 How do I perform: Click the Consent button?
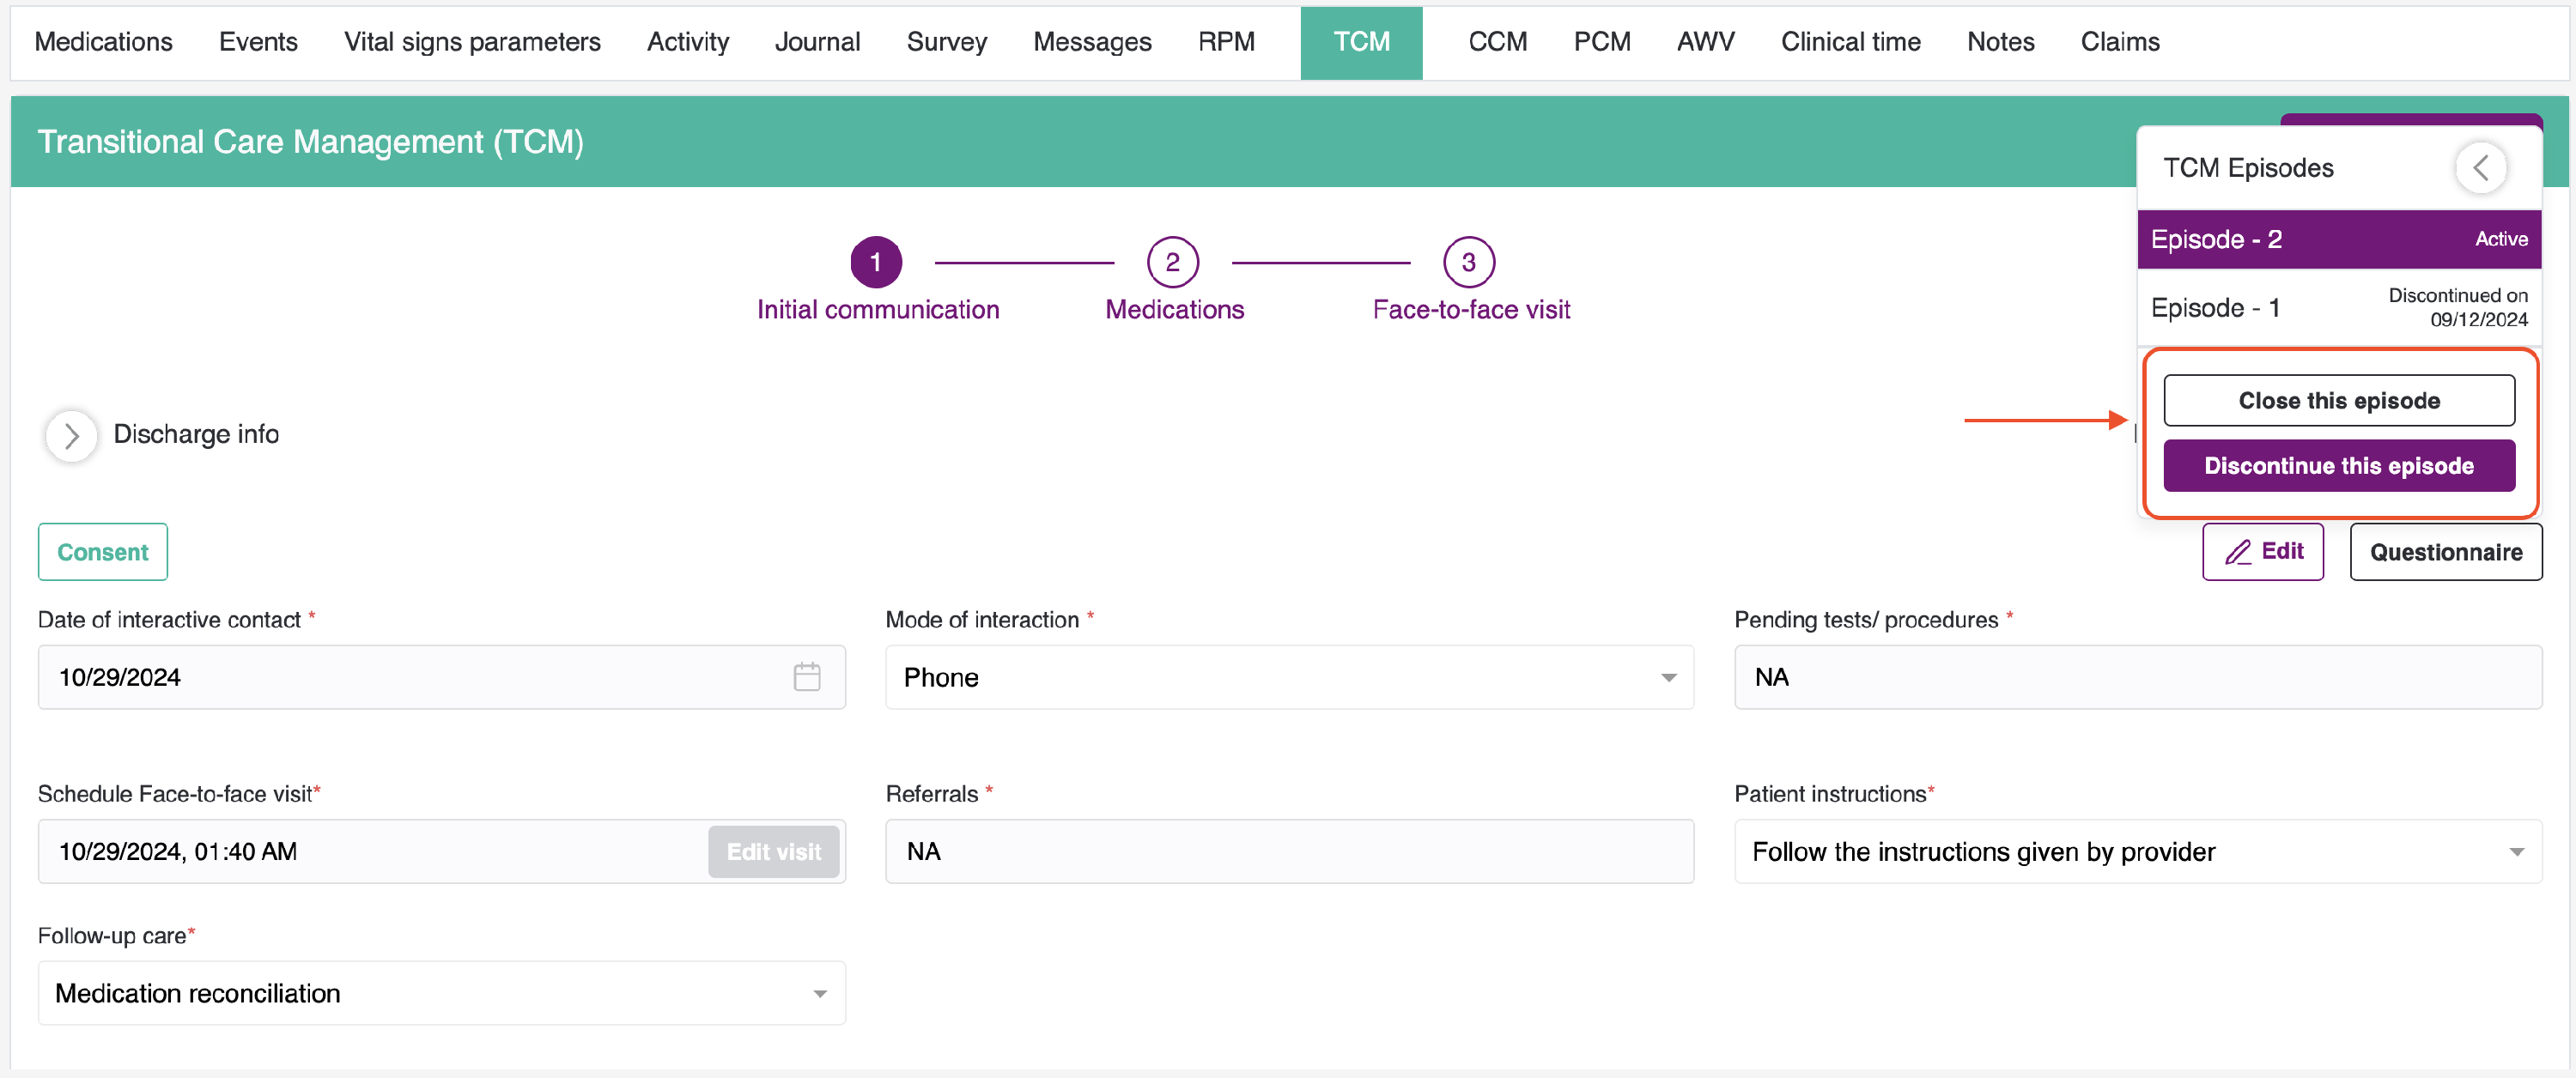(x=102, y=552)
